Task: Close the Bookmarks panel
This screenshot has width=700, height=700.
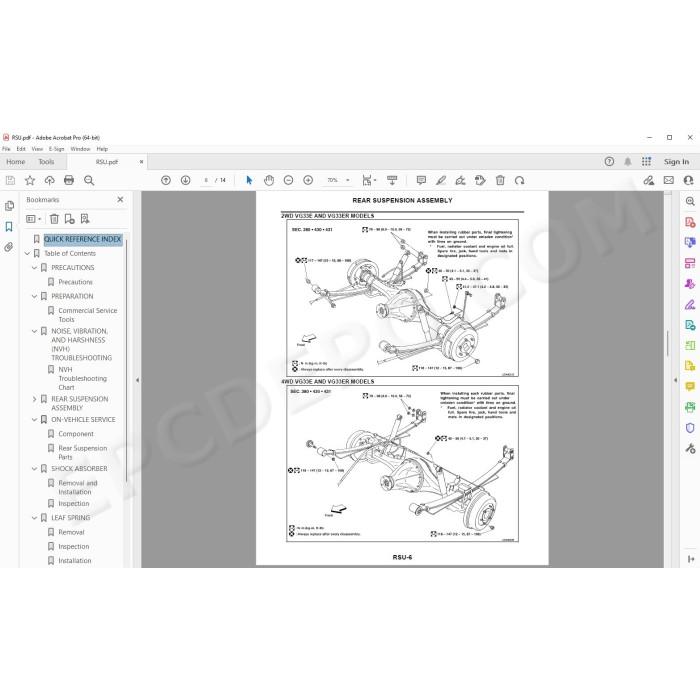Action: pyautogui.click(x=120, y=200)
